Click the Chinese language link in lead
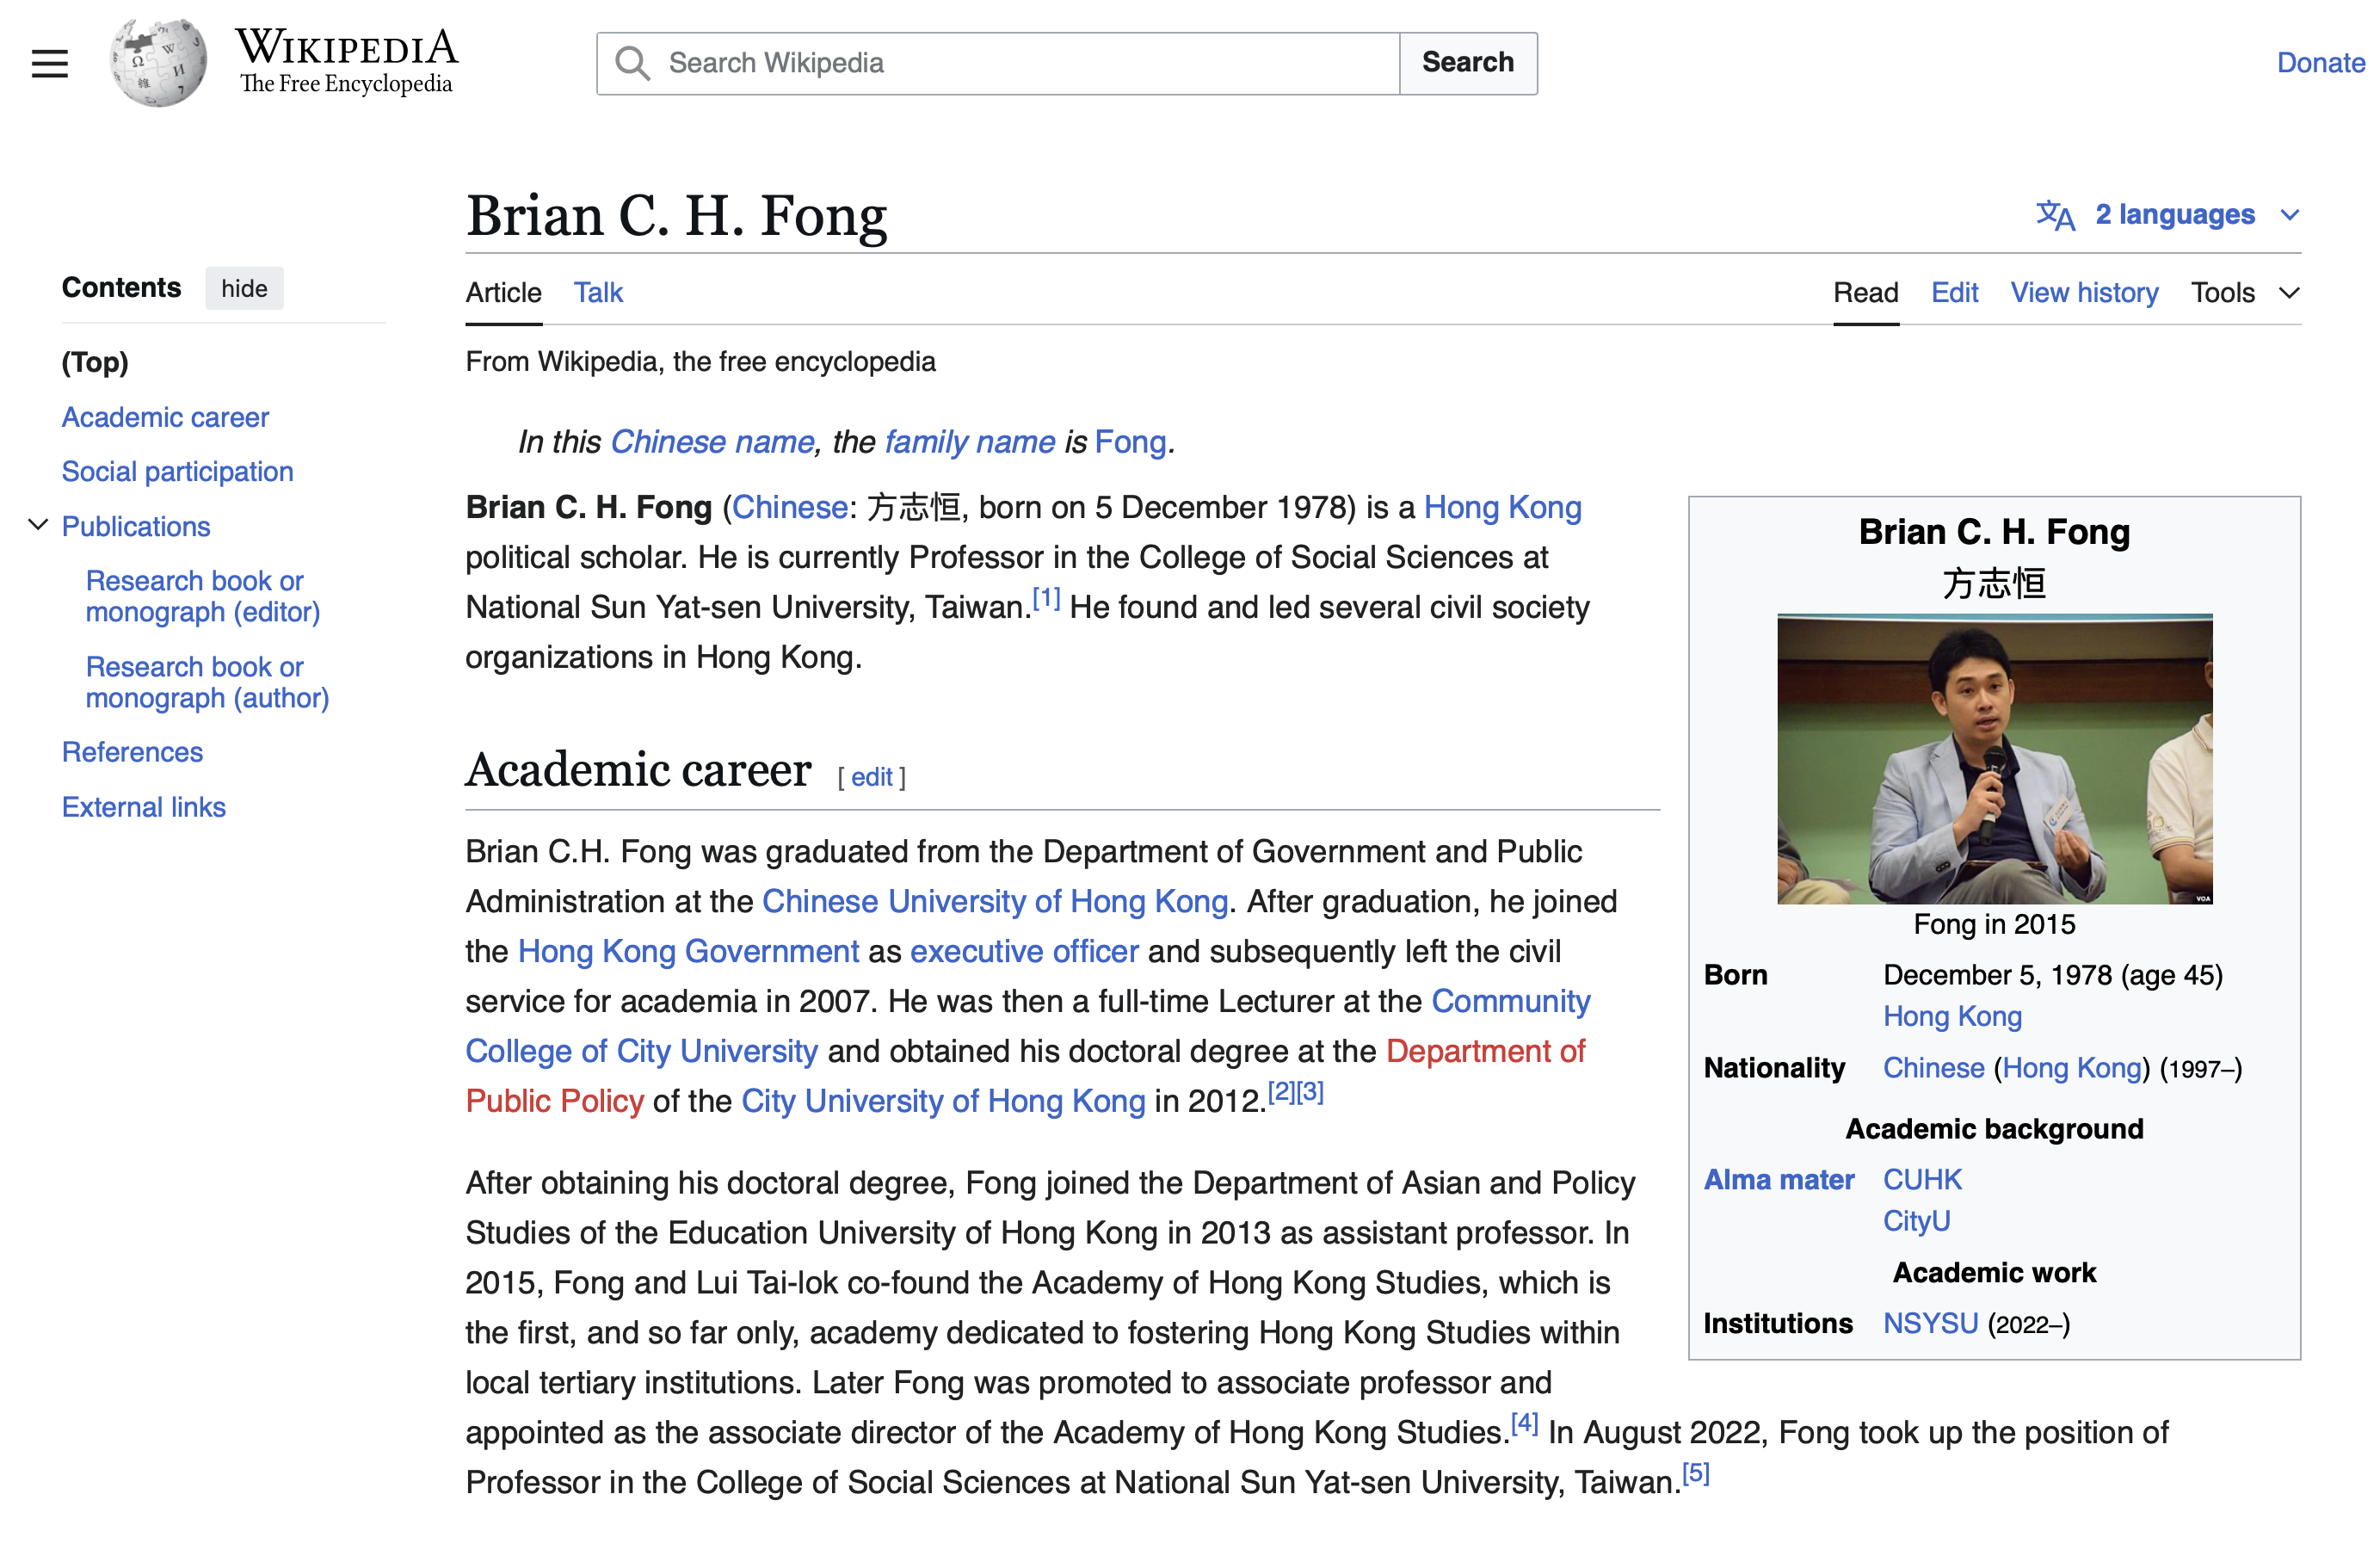Image resolution: width=2380 pixels, height=1568 pixels. click(x=790, y=508)
